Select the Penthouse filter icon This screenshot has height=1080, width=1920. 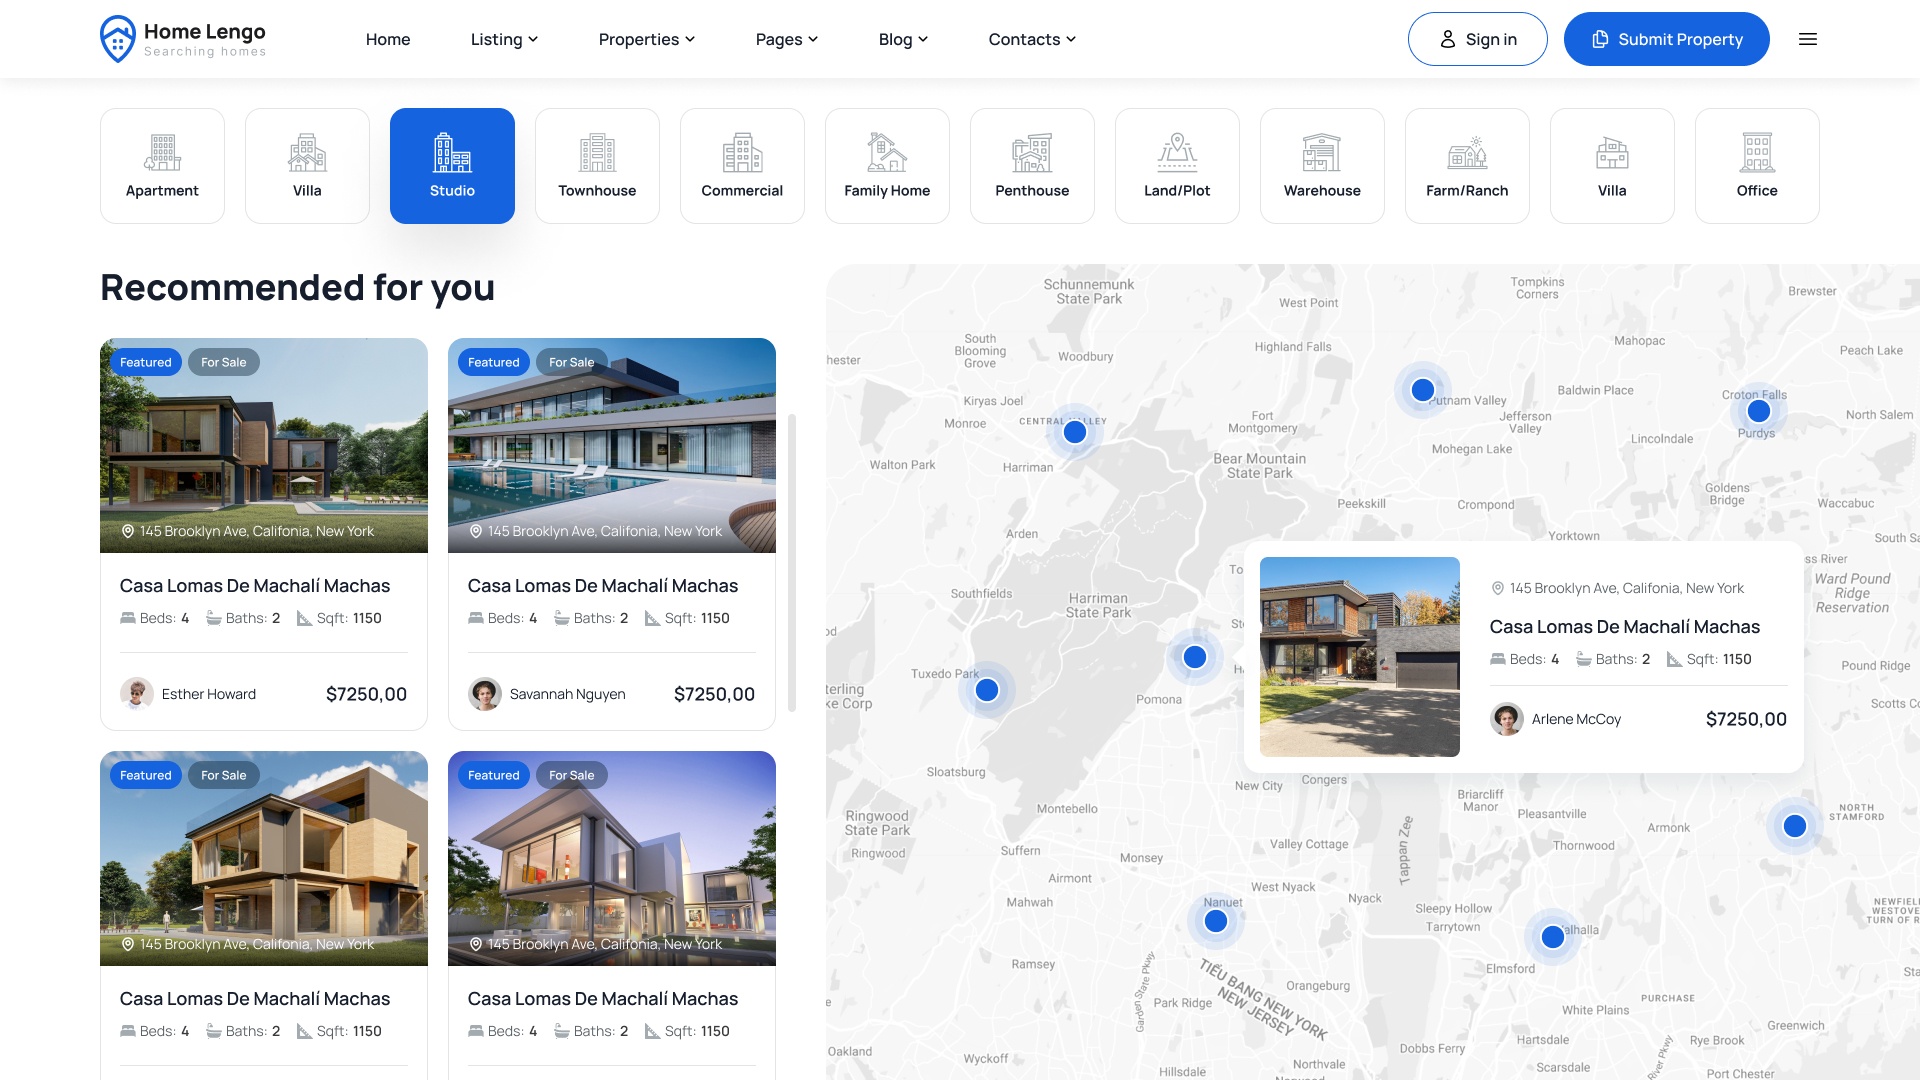[x=1032, y=153]
